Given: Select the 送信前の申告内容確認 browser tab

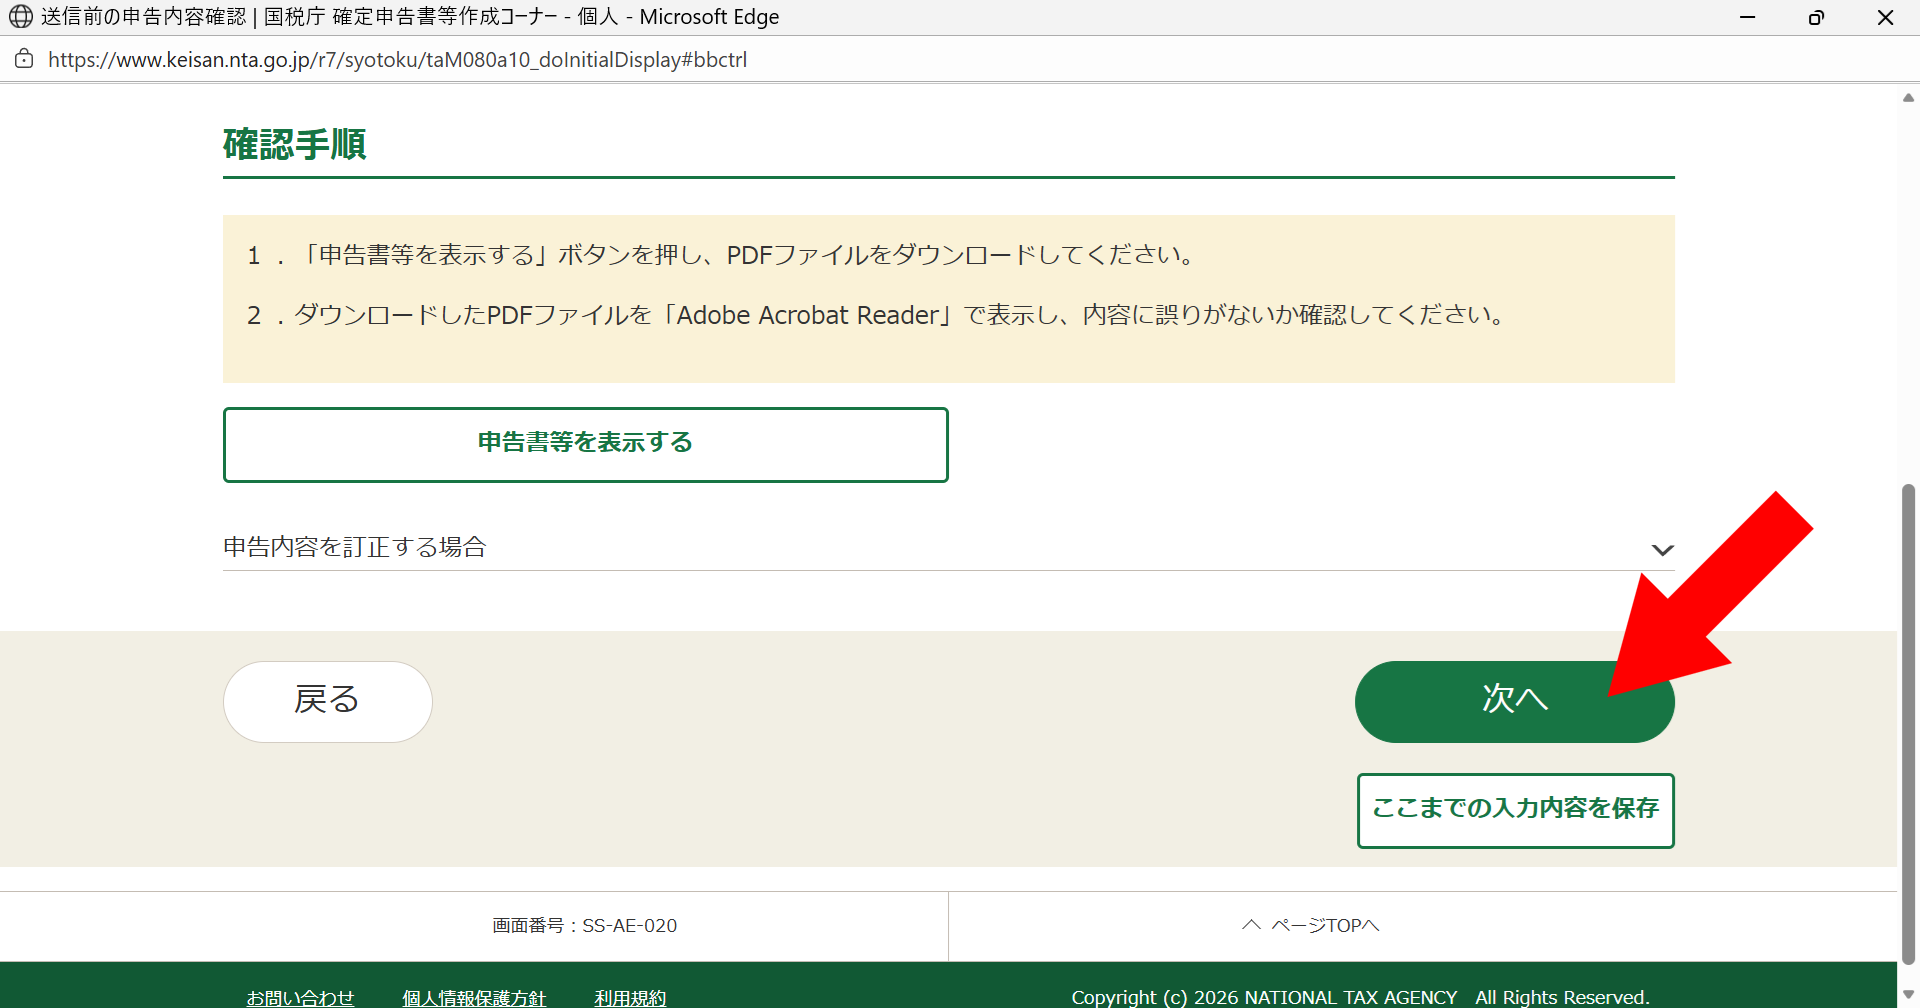Looking at the screenshot, I should pyautogui.click(x=400, y=16).
